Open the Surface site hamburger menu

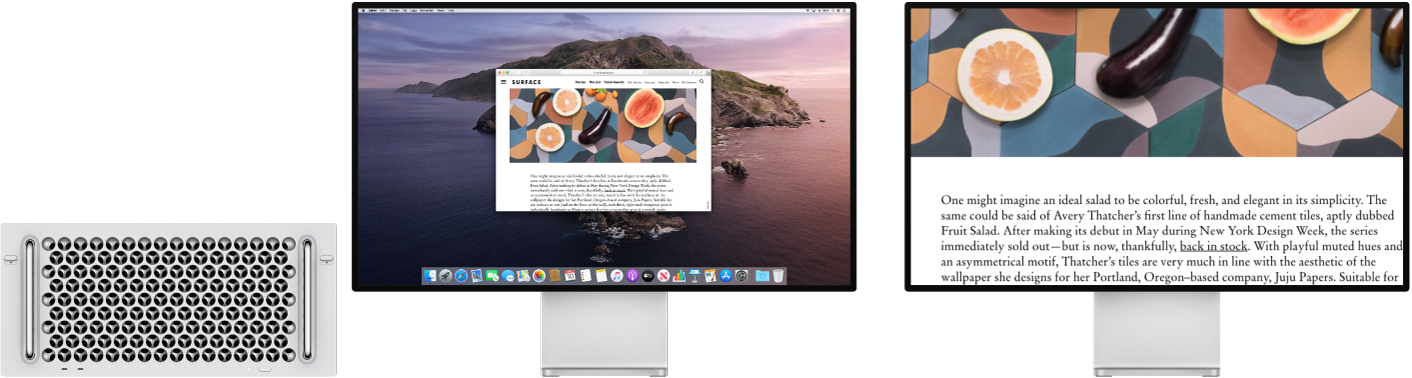coord(503,82)
